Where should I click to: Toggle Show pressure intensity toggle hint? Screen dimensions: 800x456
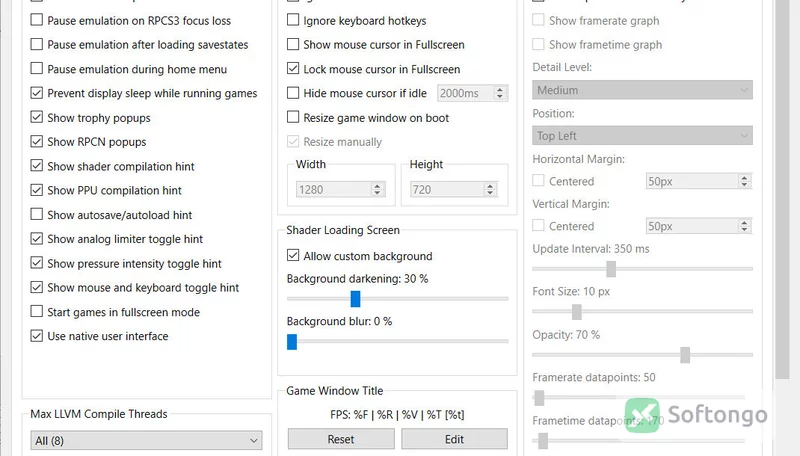pyautogui.click(x=36, y=263)
